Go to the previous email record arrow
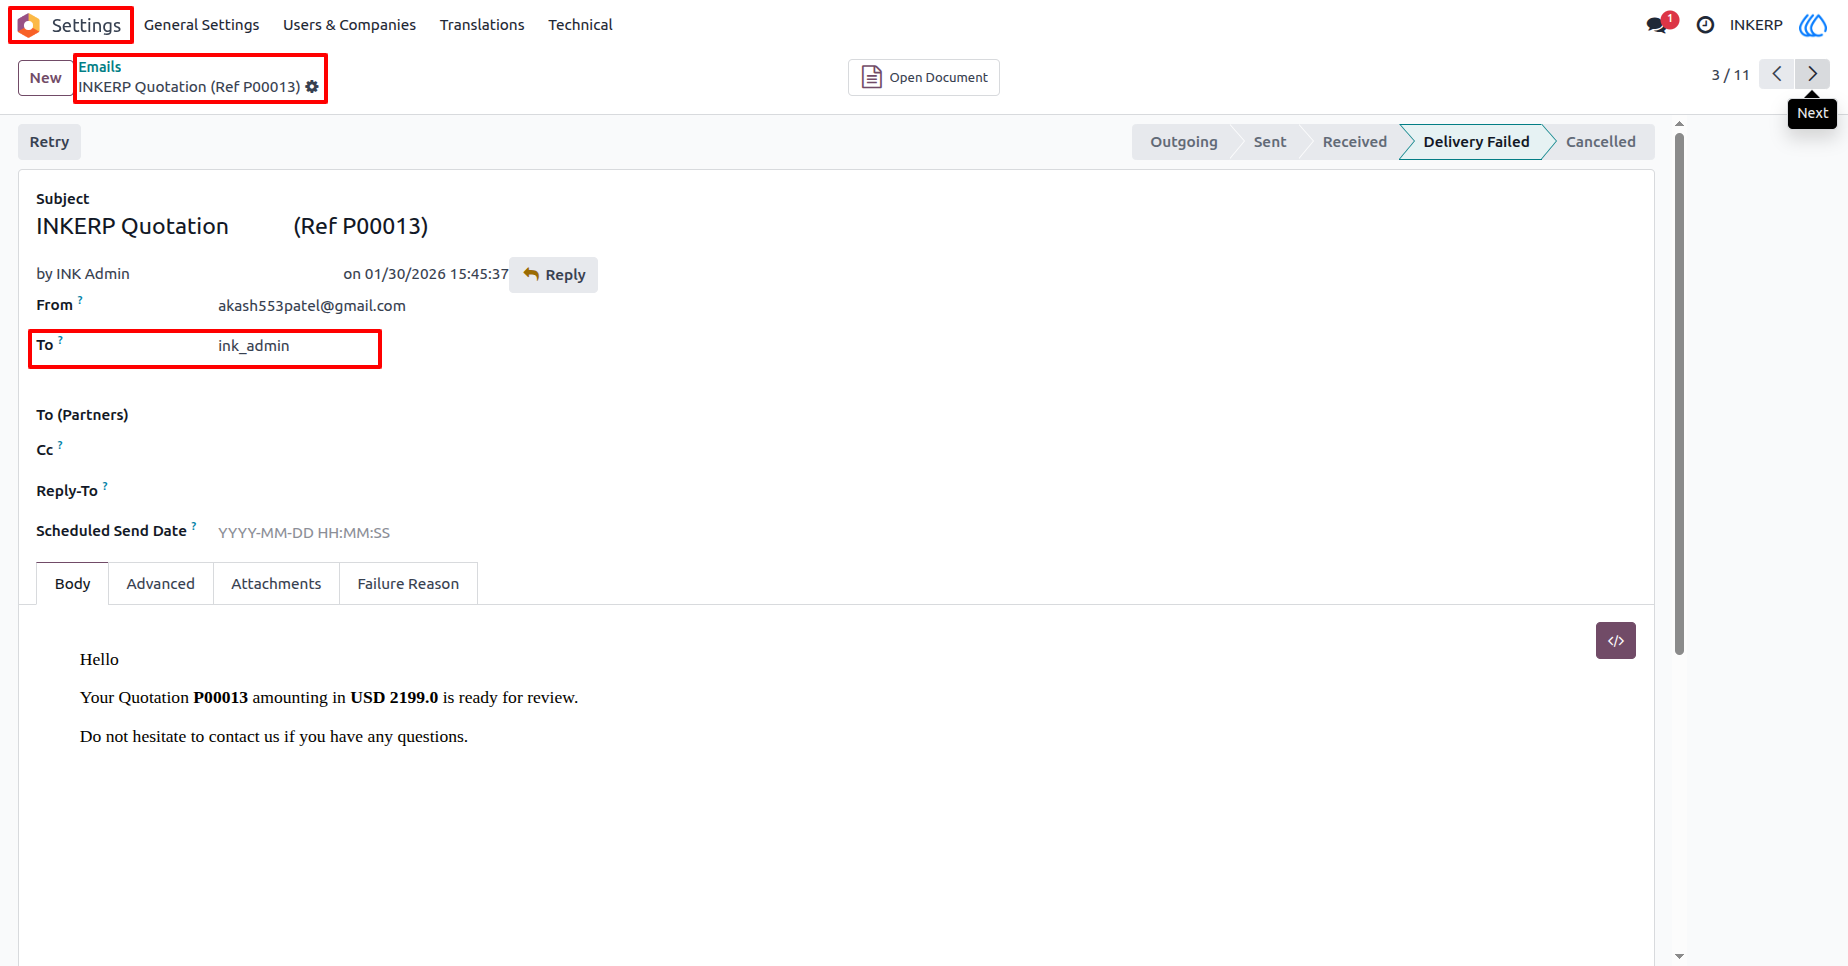Screen dimensions: 1848x966 [x=1777, y=74]
